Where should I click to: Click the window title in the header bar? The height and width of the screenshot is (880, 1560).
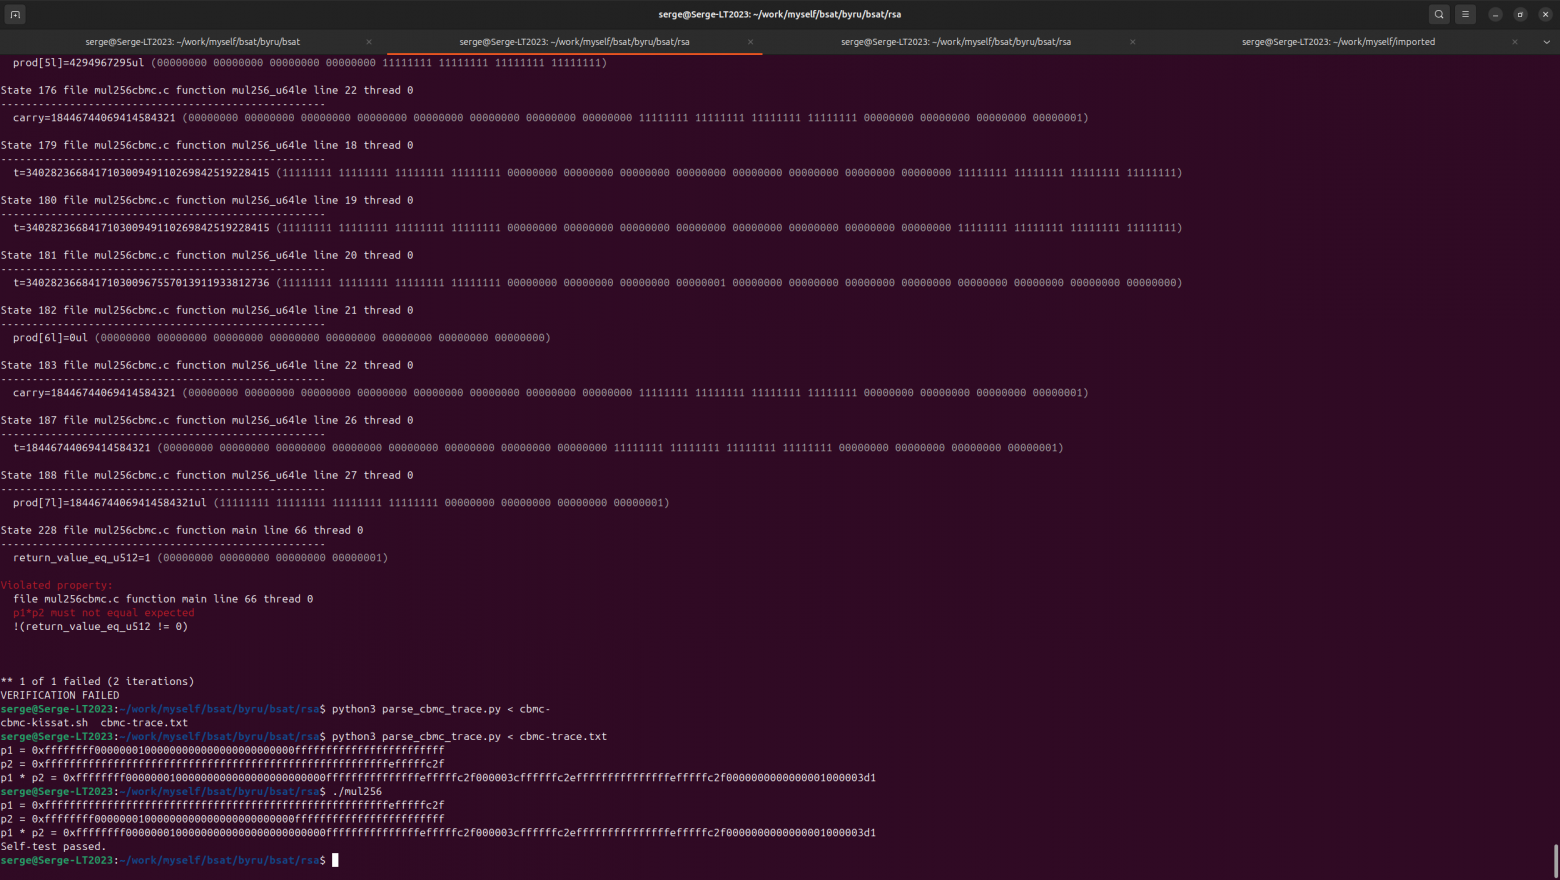click(780, 14)
